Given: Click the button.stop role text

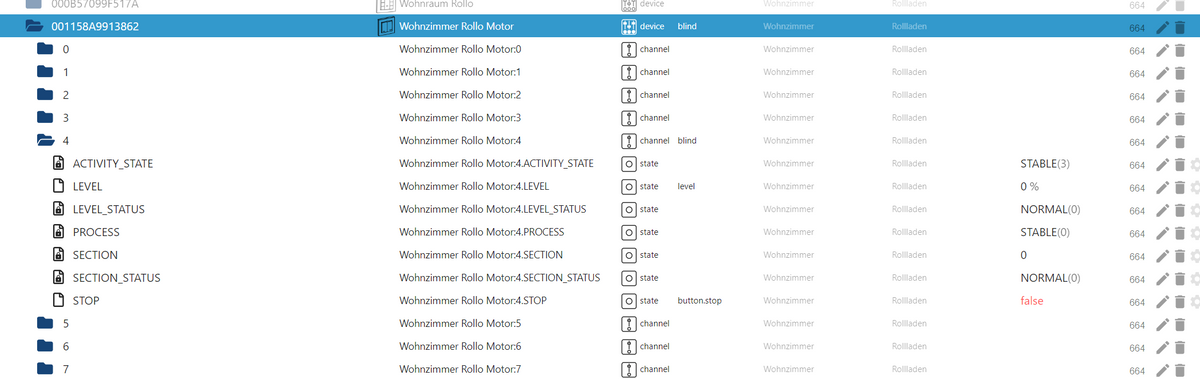Looking at the screenshot, I should [699, 301].
